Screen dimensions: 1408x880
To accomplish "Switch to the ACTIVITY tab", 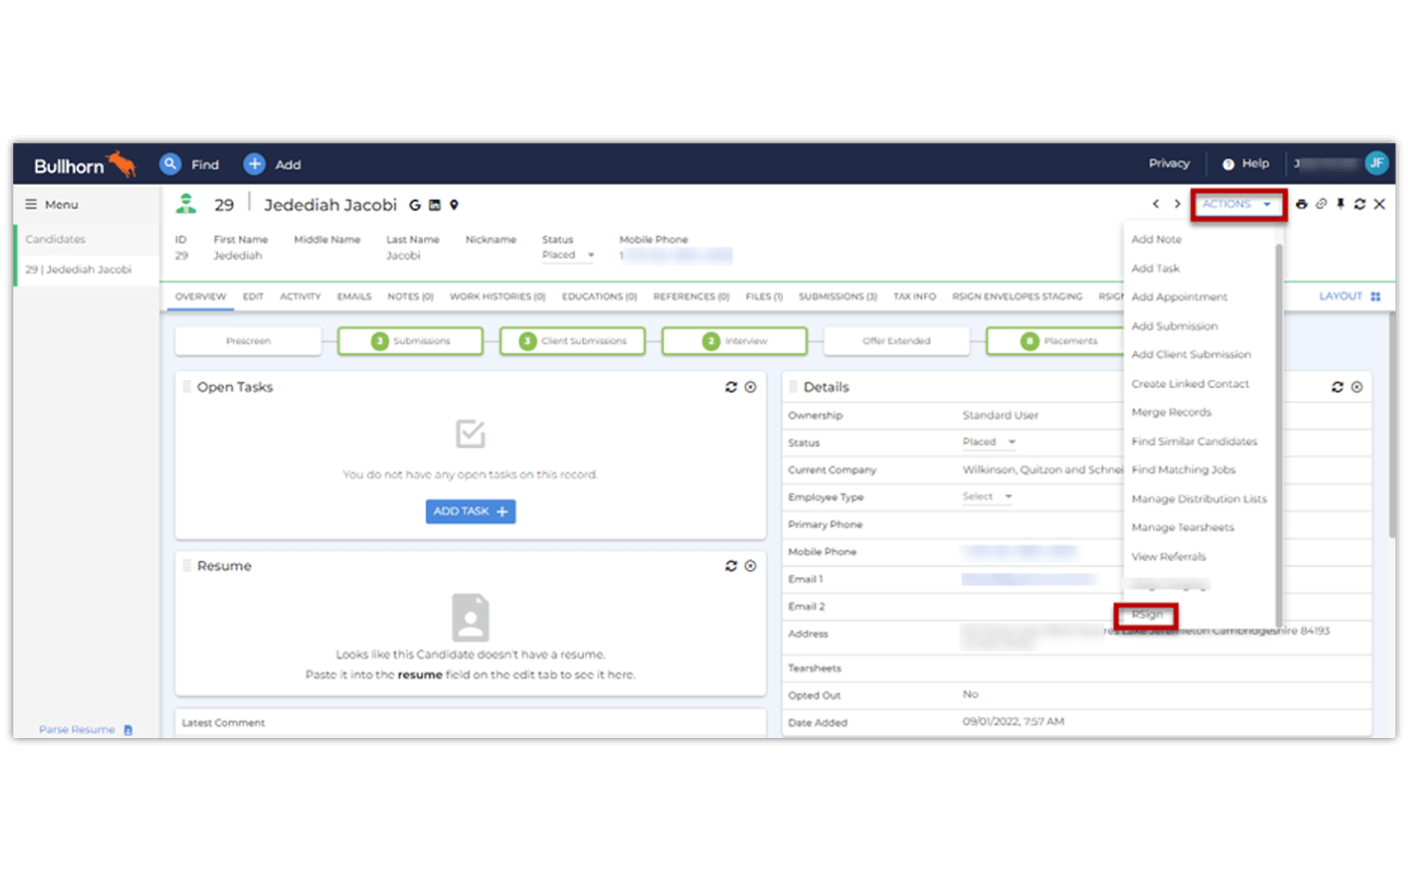I will tap(300, 297).
